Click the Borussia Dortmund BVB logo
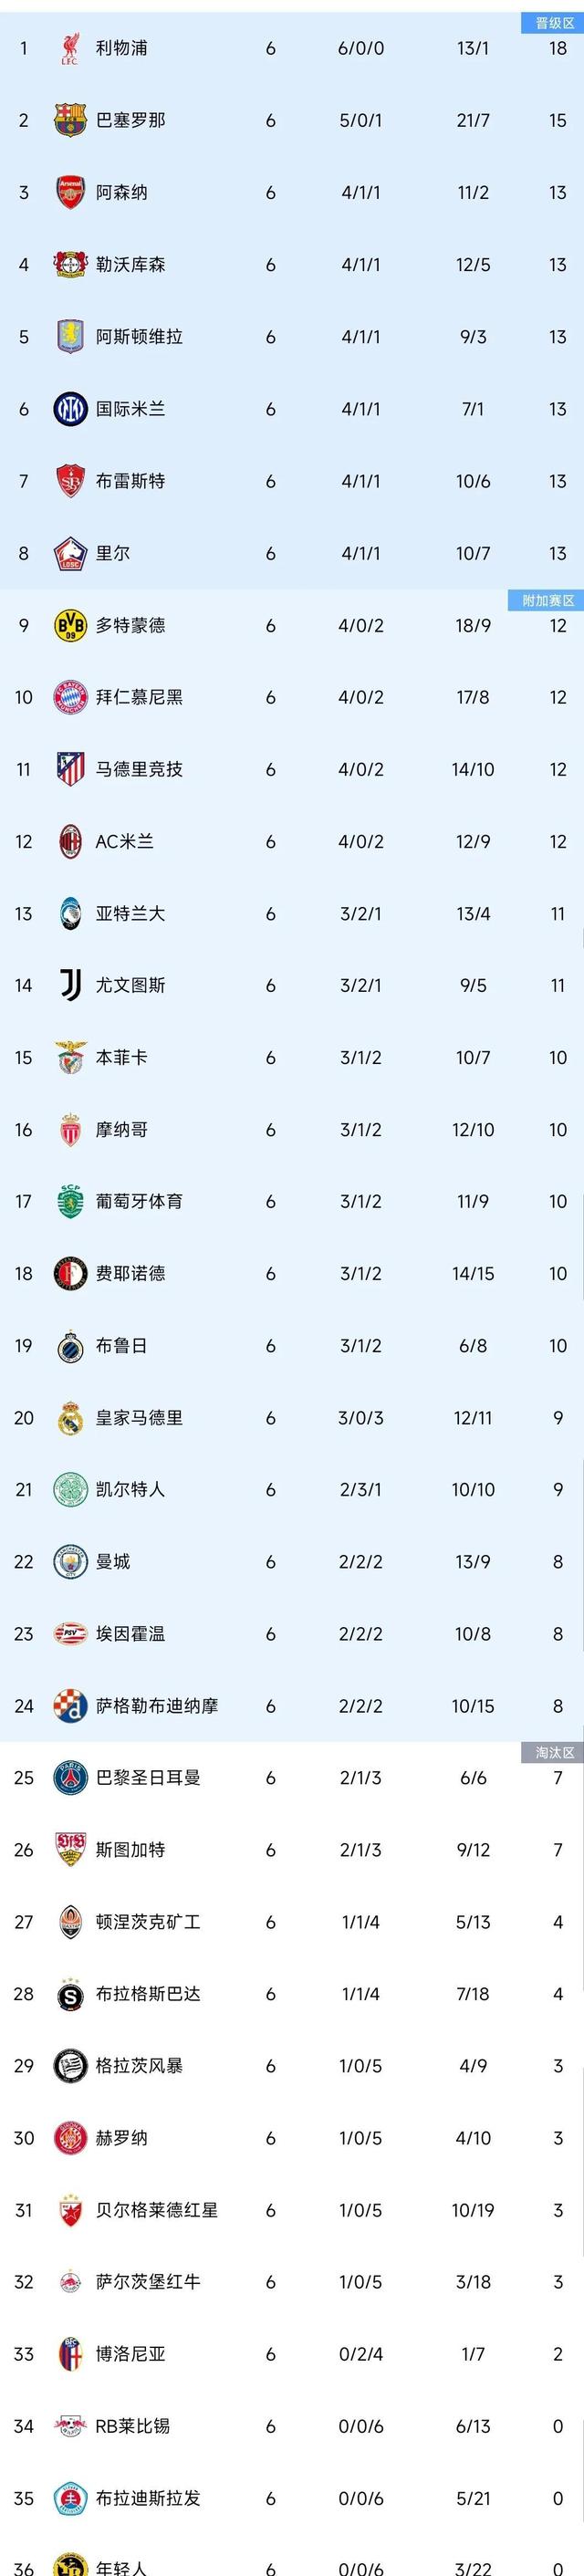This screenshot has height=2576, width=584. (70, 625)
